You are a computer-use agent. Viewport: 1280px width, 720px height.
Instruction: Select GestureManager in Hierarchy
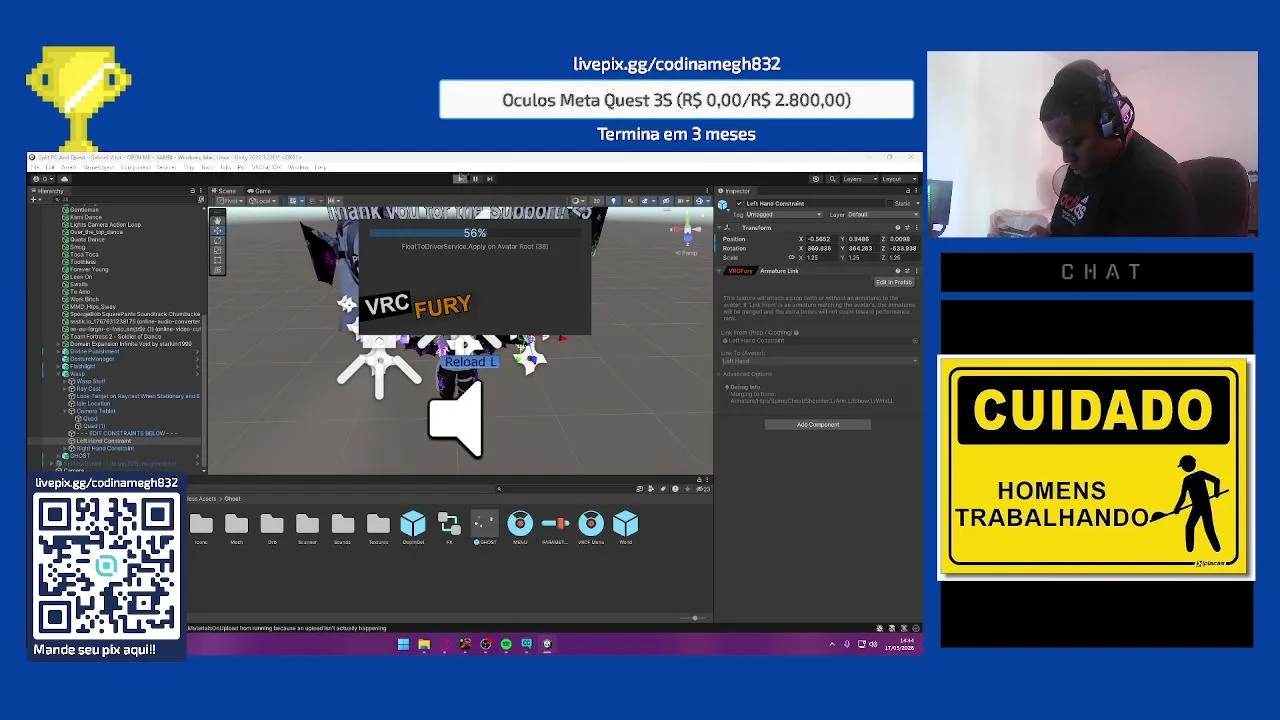[92, 359]
